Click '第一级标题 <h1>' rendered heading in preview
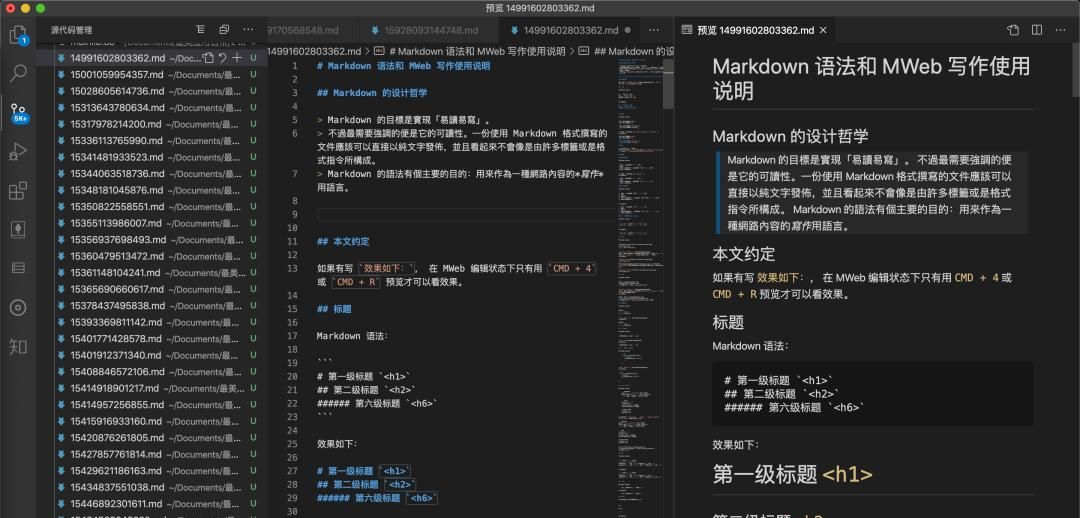This screenshot has width=1080, height=518. tap(793, 475)
